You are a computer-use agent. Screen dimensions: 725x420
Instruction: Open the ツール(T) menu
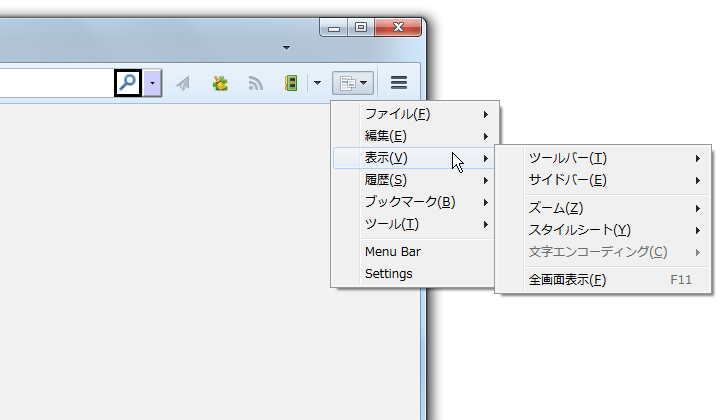click(x=415, y=224)
